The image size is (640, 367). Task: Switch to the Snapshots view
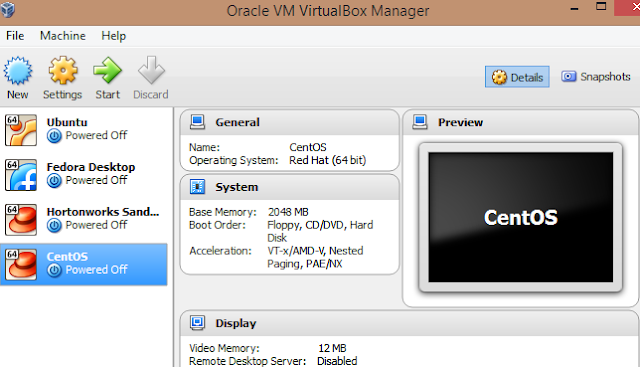tap(596, 77)
